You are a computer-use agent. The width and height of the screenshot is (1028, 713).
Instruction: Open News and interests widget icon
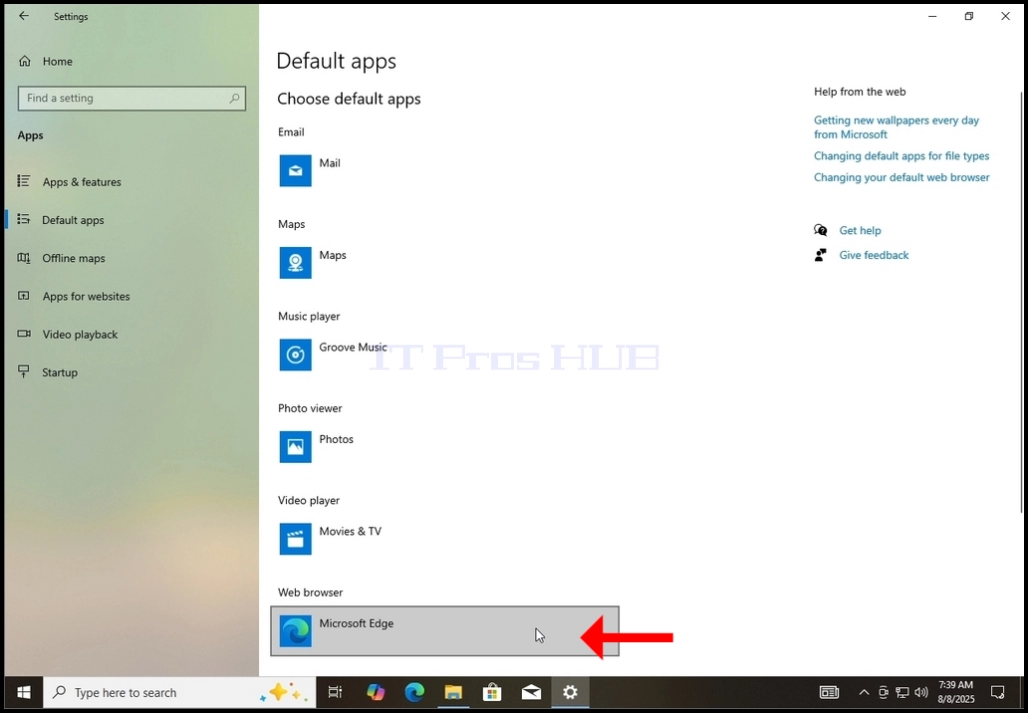(829, 692)
